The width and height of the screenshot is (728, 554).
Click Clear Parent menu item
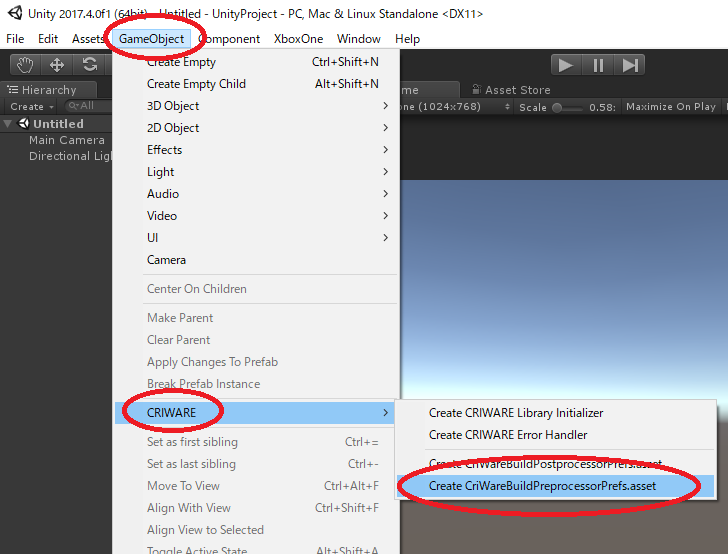point(256,340)
